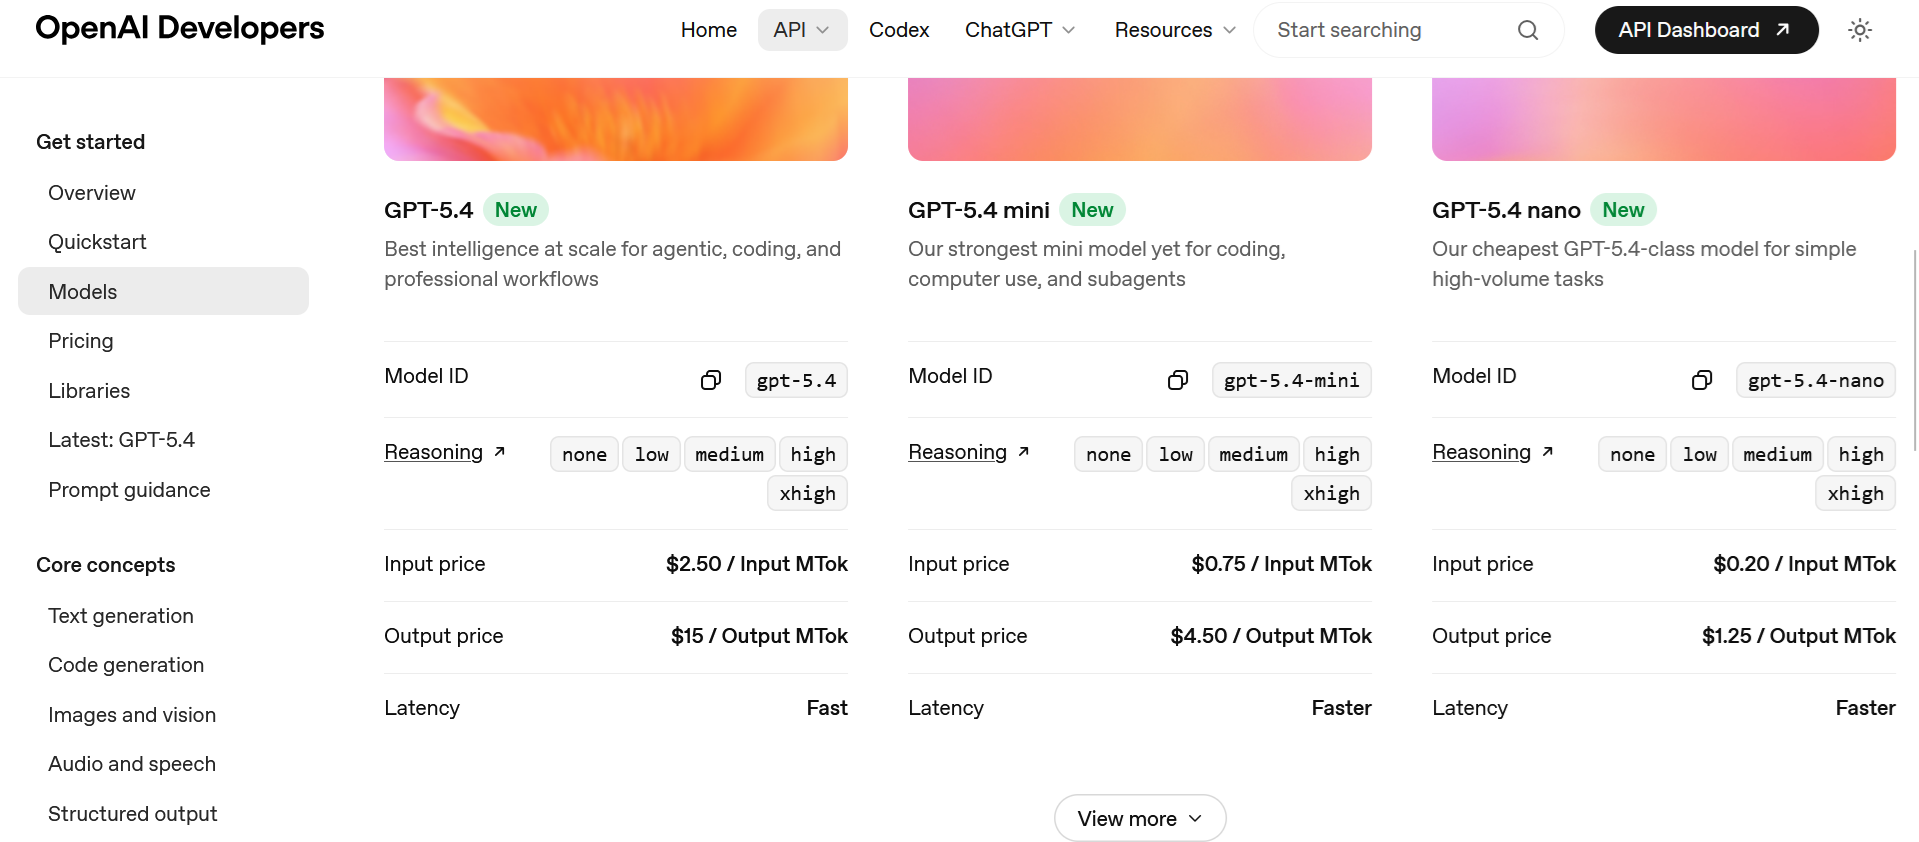Click the GPT-5.4 card title
This screenshot has height=842, width=1919.
(428, 210)
